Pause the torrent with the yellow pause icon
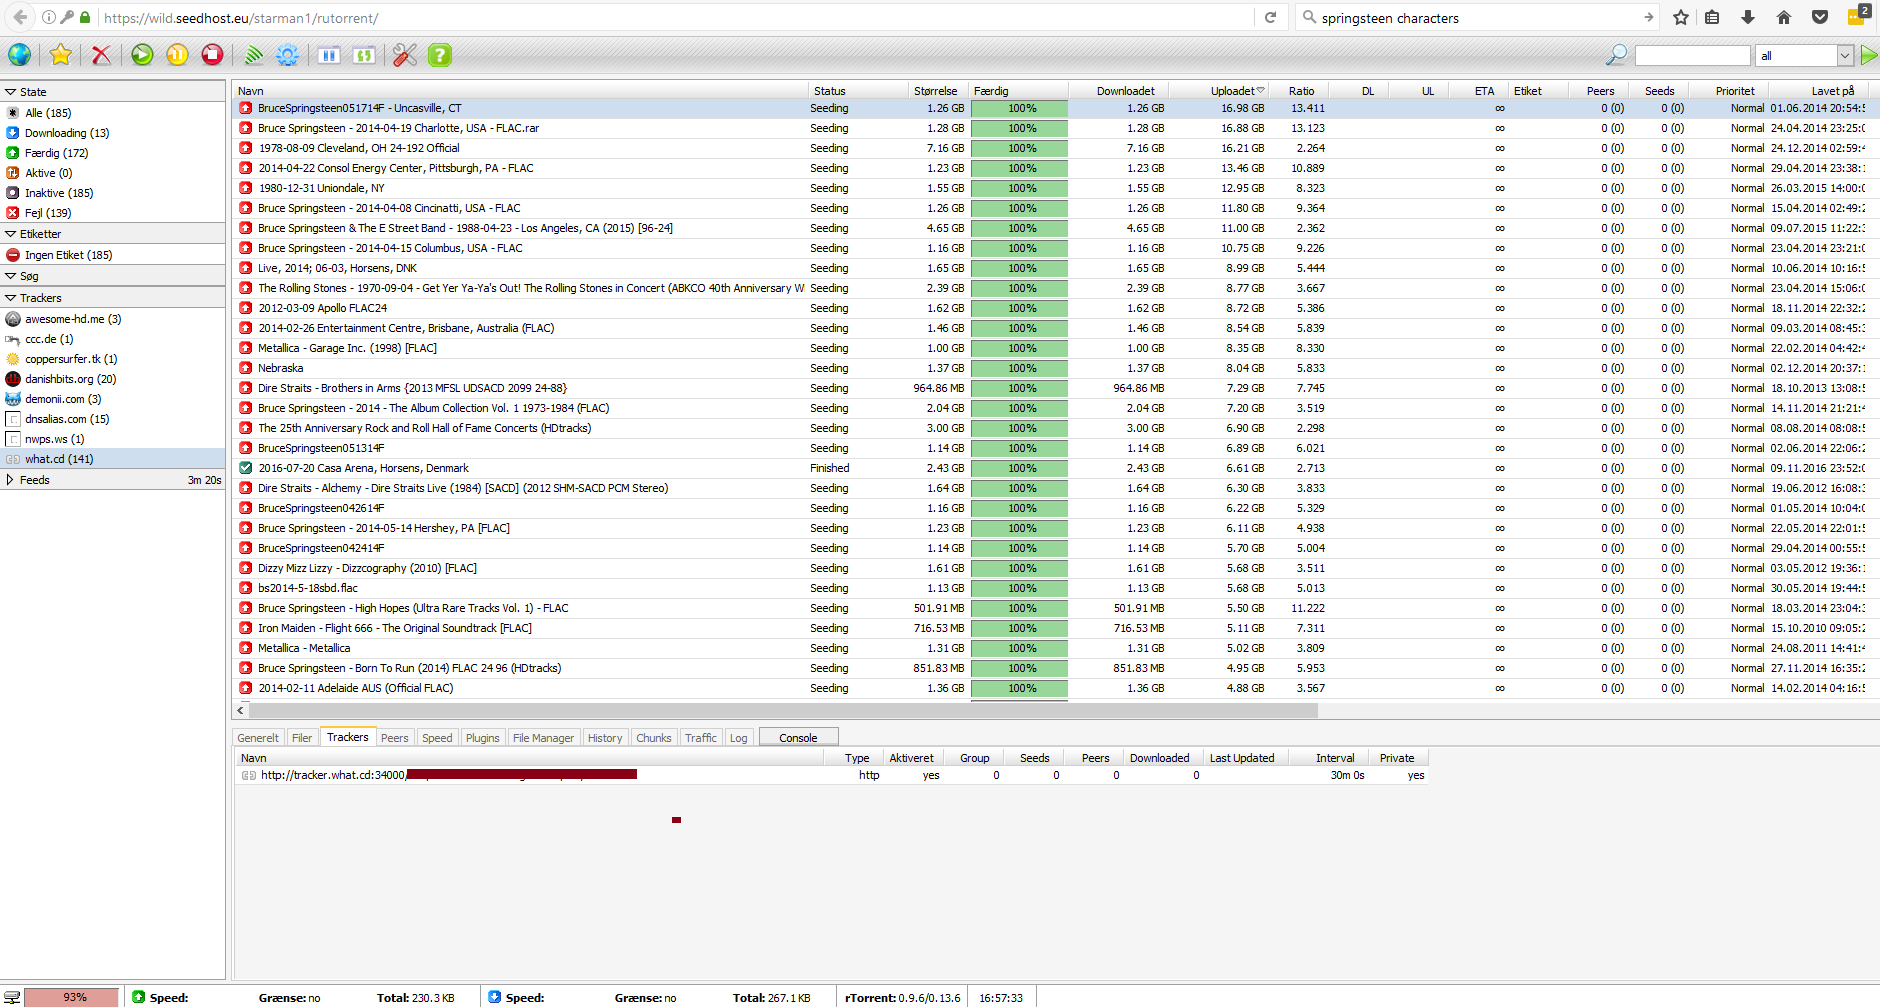Viewport: 1880px width, 1007px height. click(x=177, y=55)
